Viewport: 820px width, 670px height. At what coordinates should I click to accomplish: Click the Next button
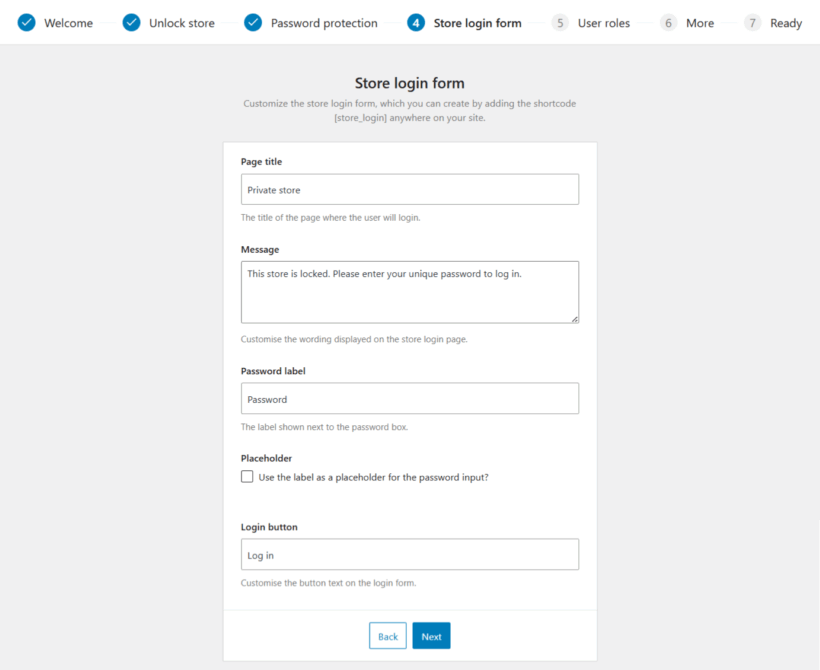coord(431,635)
